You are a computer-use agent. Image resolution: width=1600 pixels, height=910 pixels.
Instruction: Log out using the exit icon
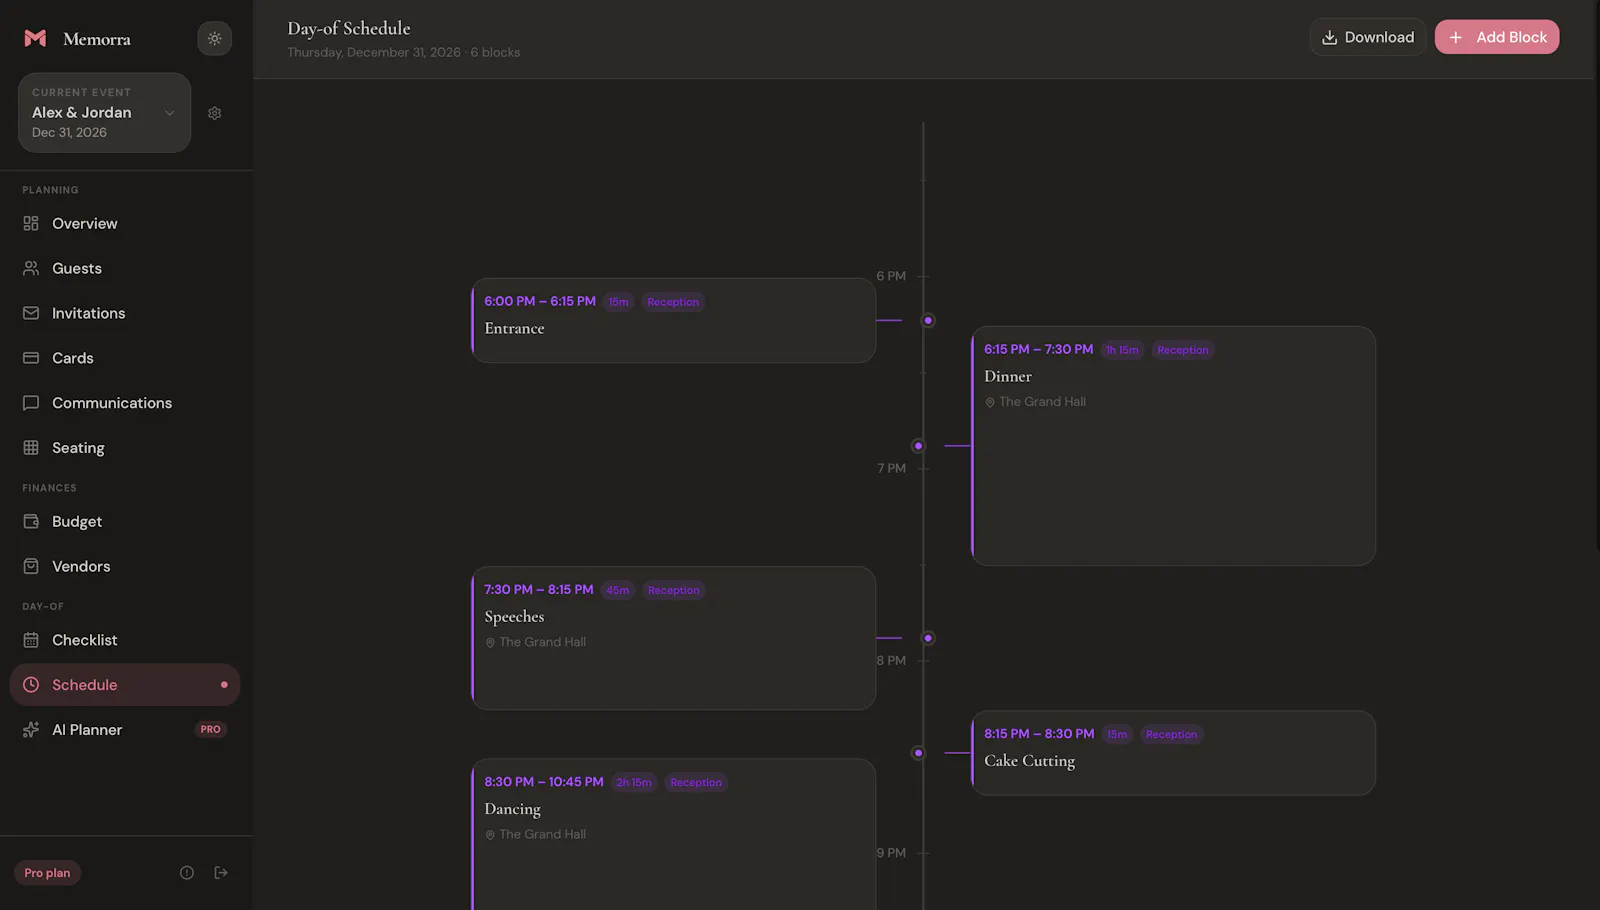(x=221, y=873)
